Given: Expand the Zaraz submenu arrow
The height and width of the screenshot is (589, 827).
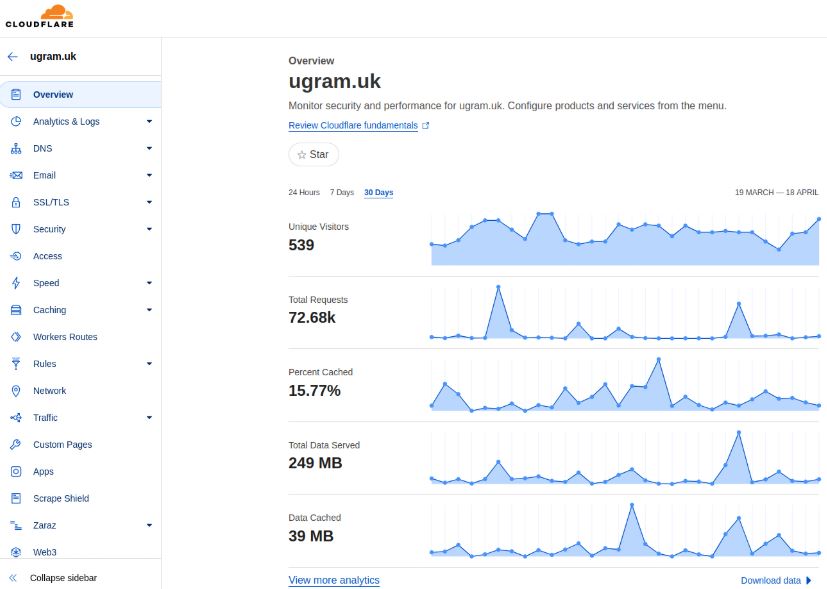Looking at the screenshot, I should [x=149, y=525].
